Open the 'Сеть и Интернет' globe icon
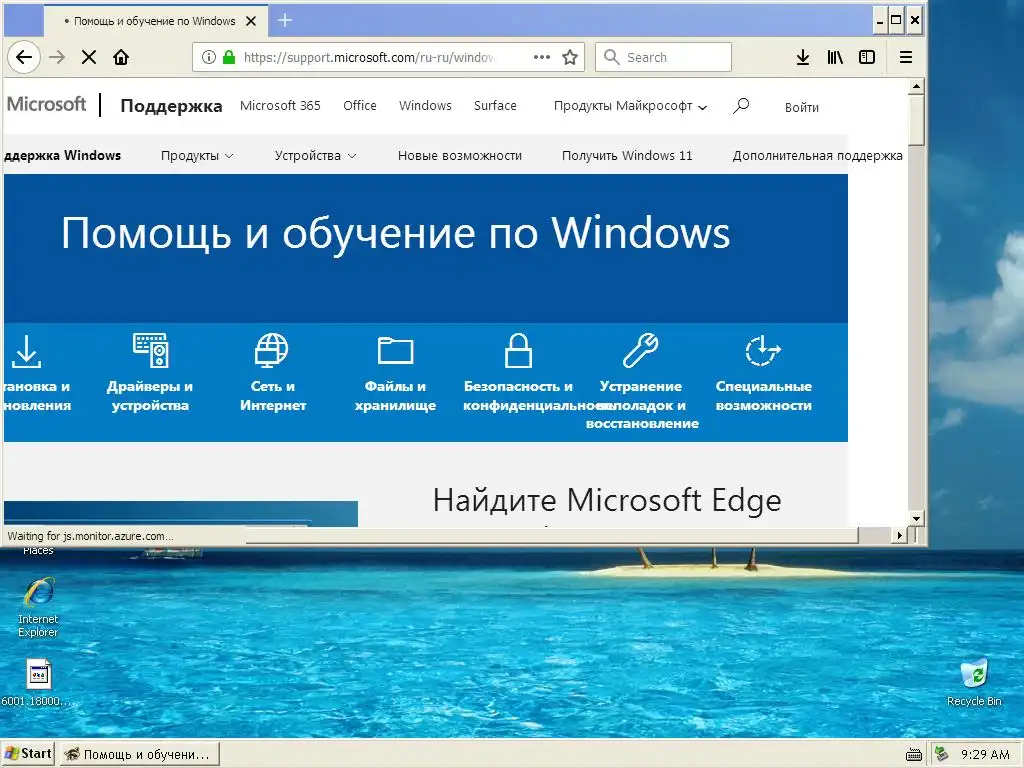The image size is (1024, 768). click(272, 350)
